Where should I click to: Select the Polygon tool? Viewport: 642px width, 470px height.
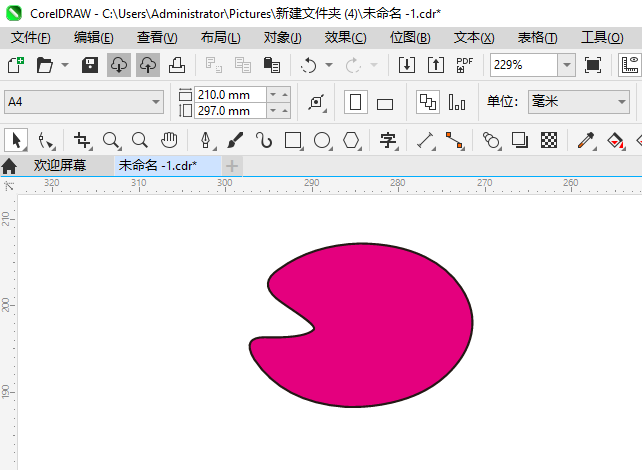(x=351, y=140)
